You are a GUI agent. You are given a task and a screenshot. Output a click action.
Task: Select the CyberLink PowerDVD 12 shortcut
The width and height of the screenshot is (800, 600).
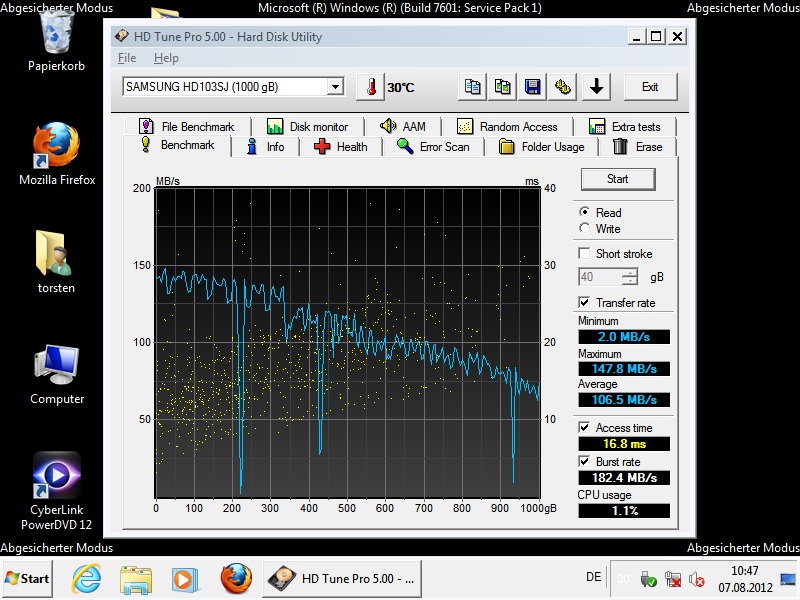tap(57, 491)
